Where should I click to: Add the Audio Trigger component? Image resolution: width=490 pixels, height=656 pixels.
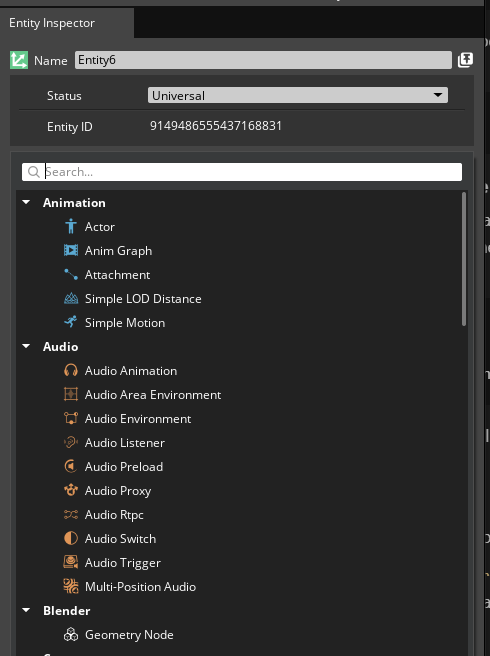123,563
